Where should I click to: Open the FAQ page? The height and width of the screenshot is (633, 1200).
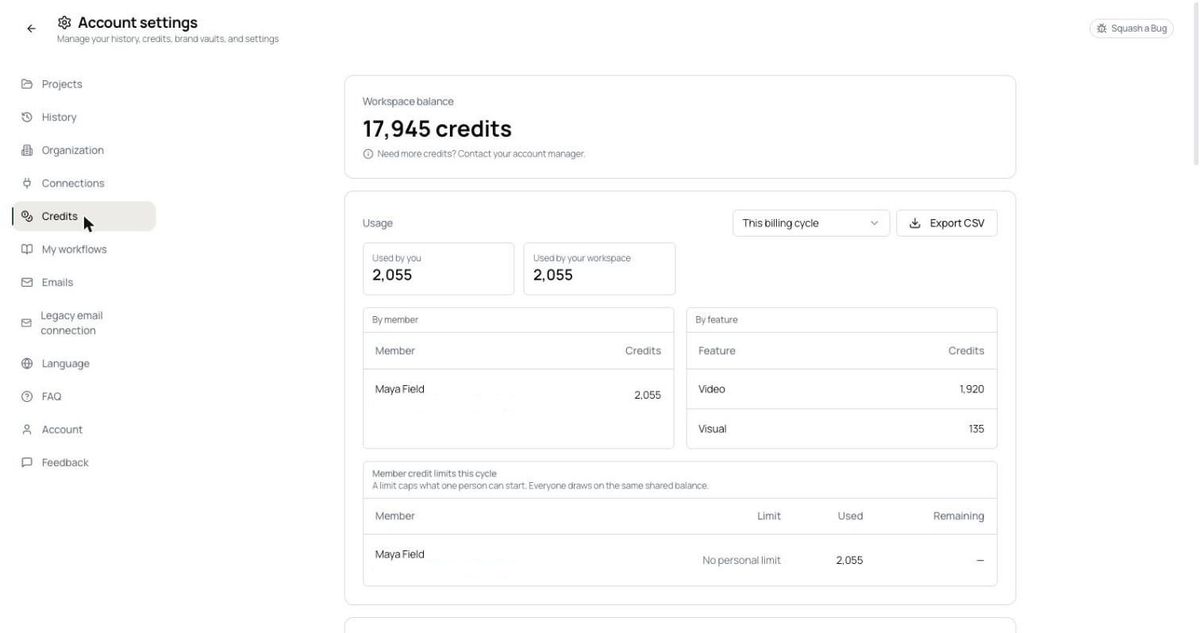[83, 396]
